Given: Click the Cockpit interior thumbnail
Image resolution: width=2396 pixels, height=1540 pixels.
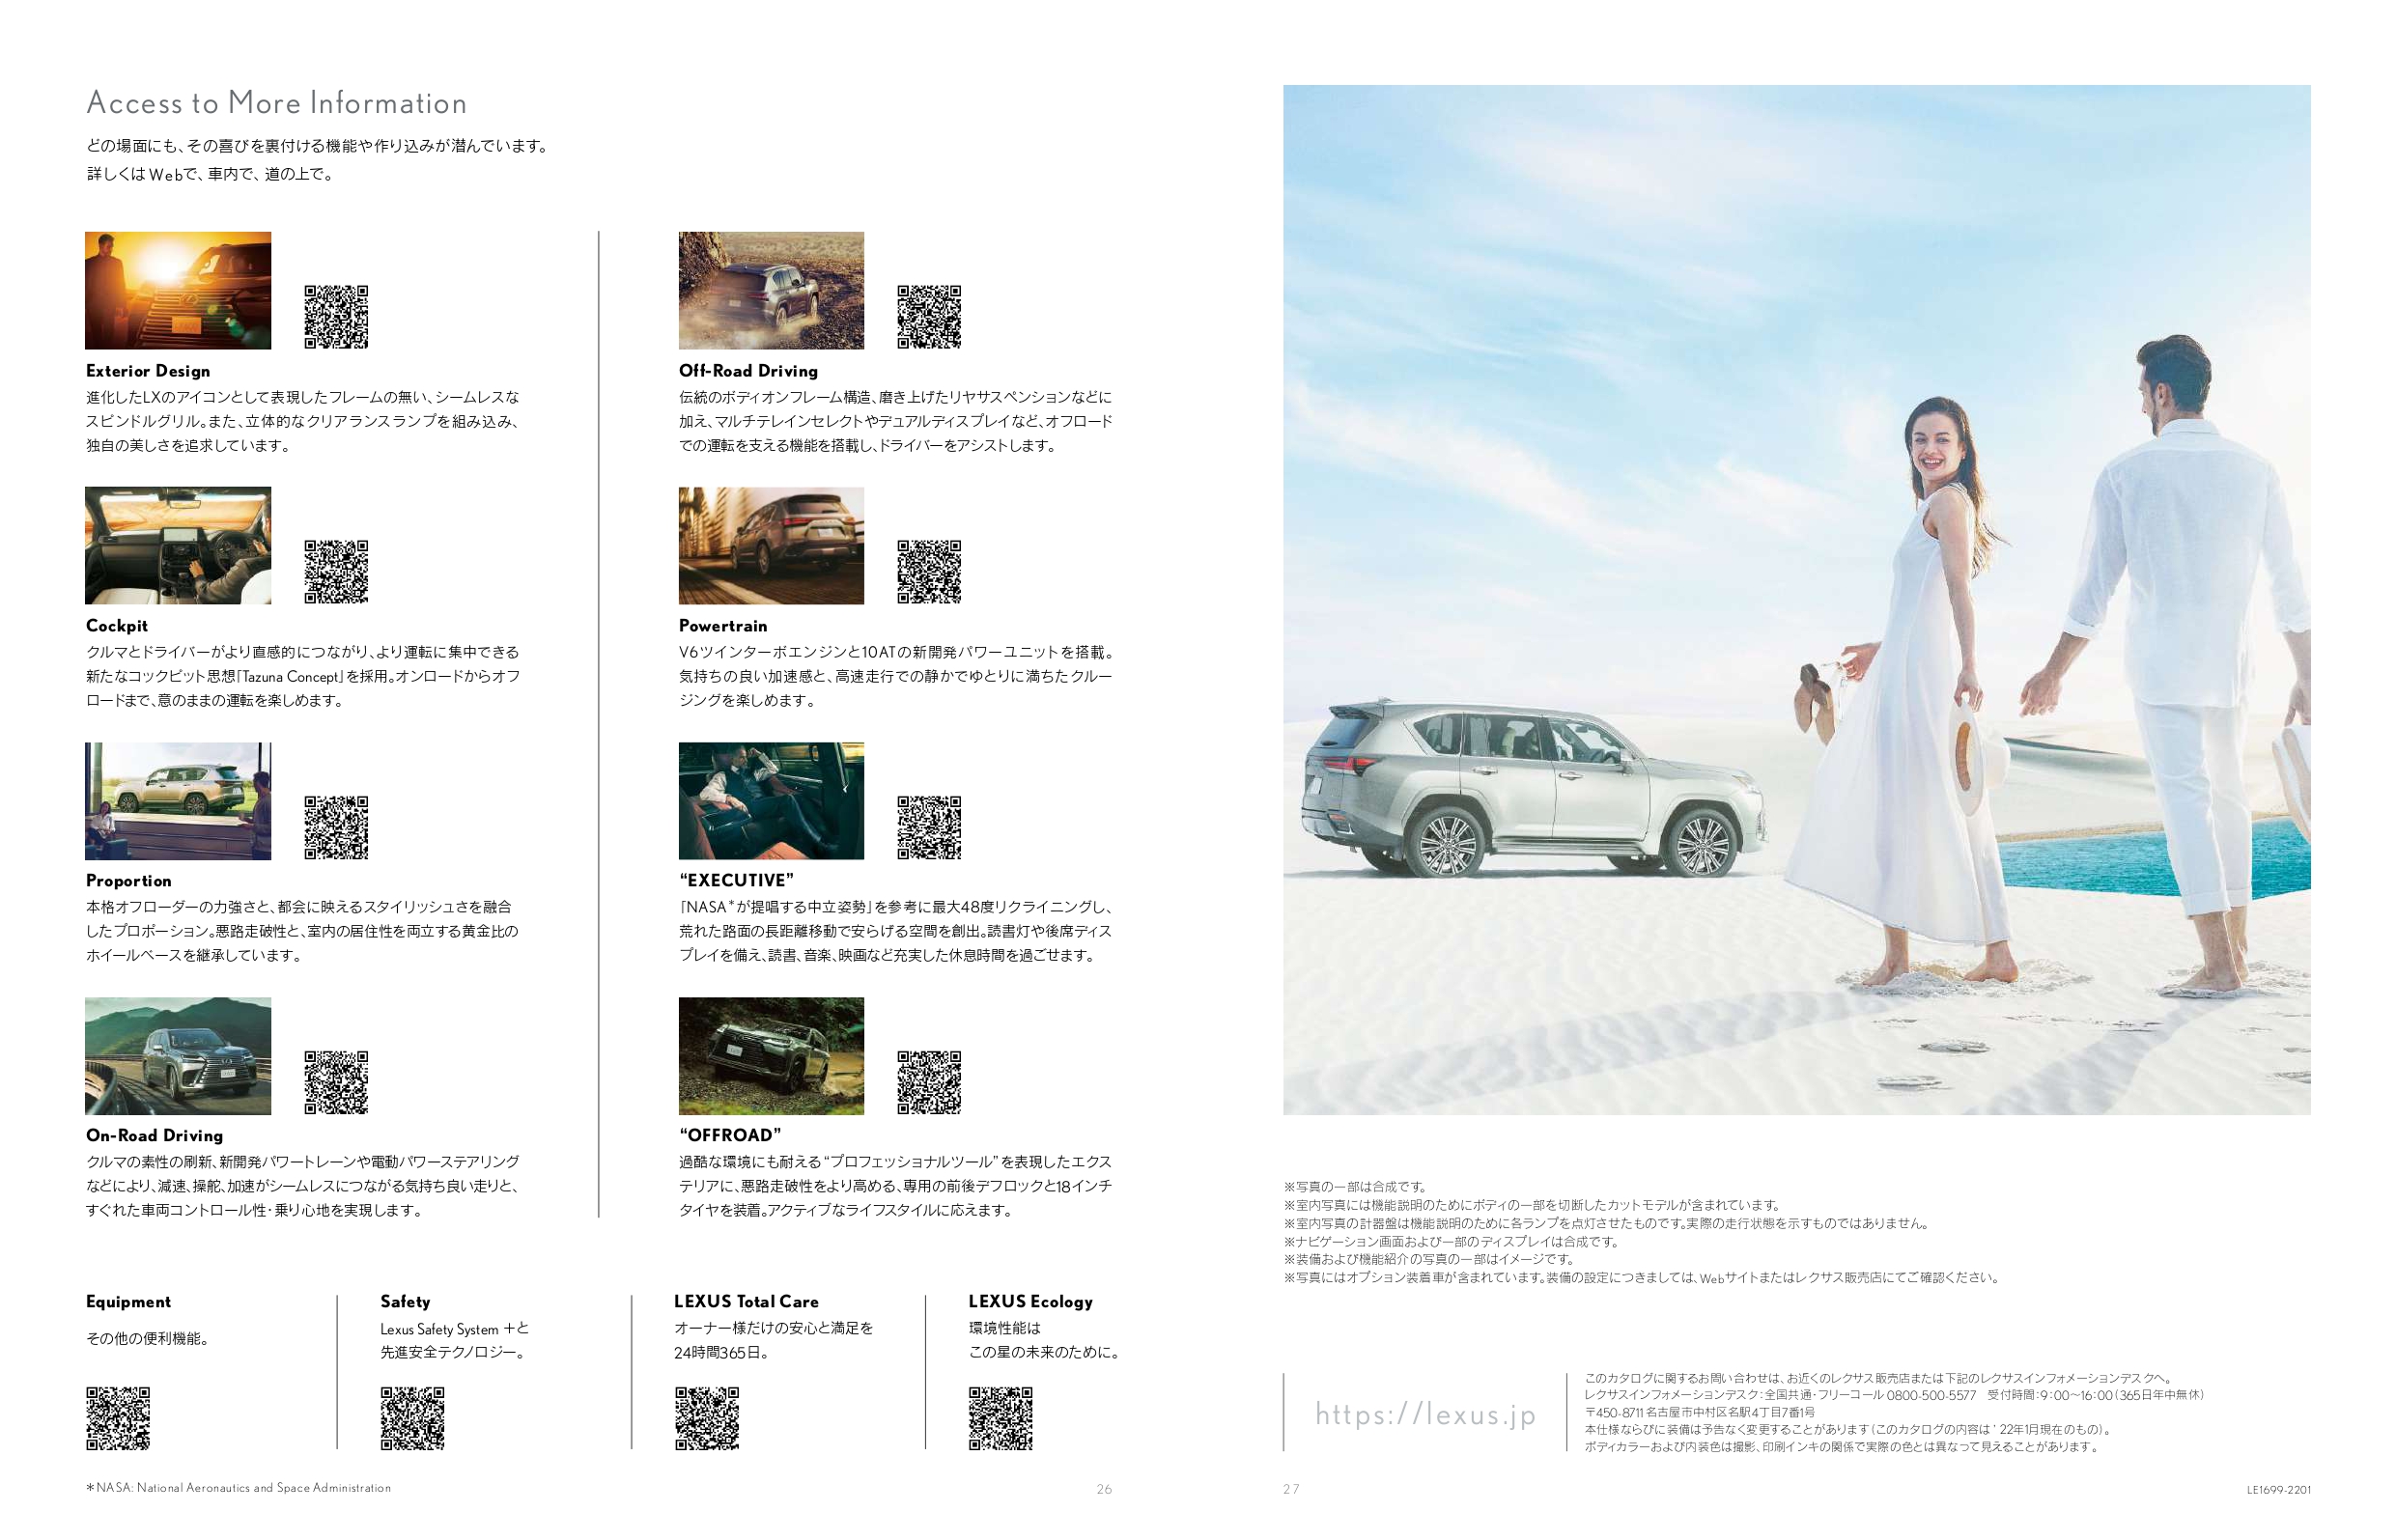Looking at the screenshot, I should point(178,546).
